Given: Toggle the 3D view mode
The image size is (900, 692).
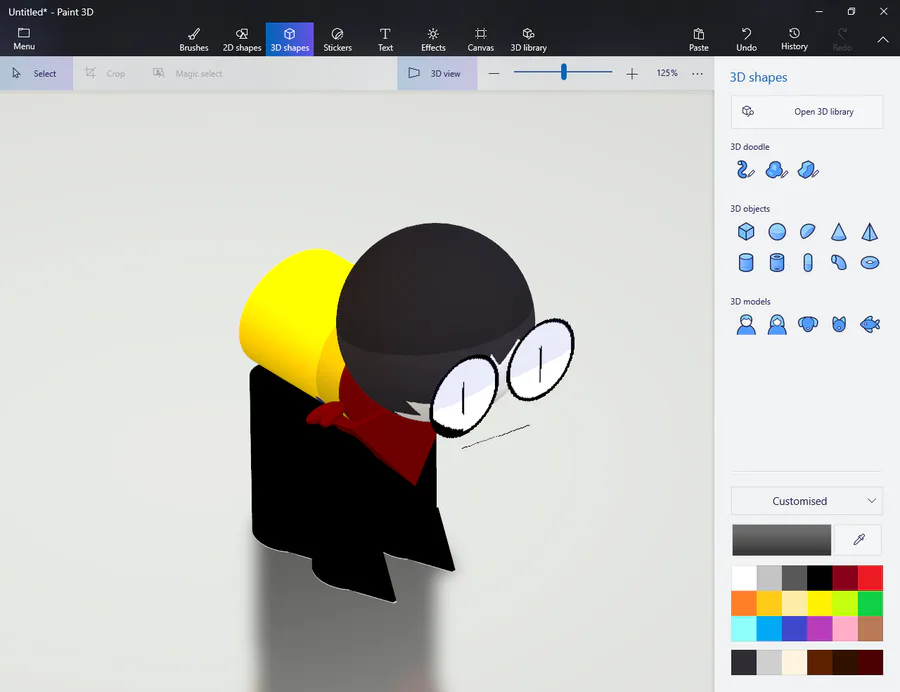Looking at the screenshot, I should pyautogui.click(x=437, y=73).
